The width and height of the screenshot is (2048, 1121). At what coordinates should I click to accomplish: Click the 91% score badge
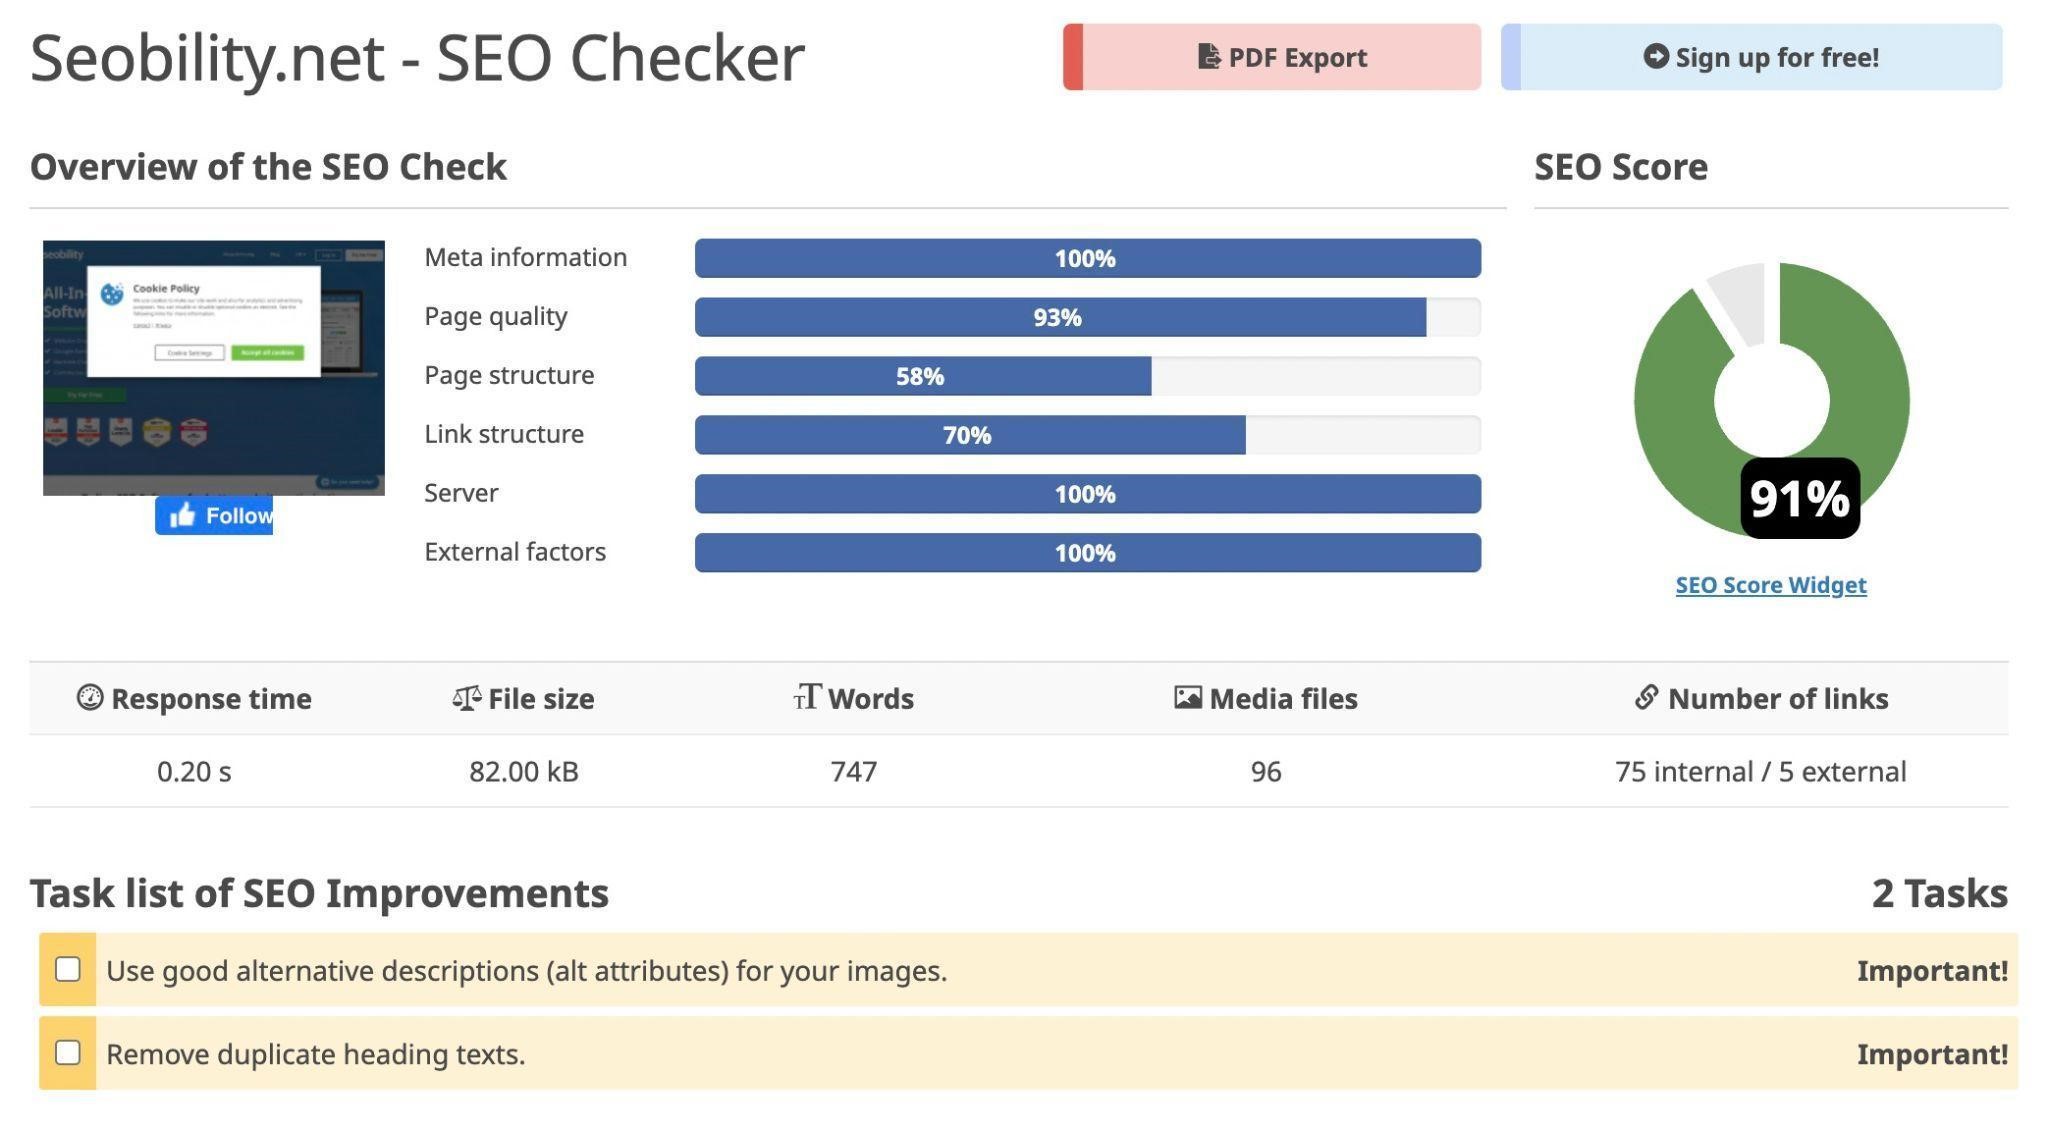[x=1800, y=497]
